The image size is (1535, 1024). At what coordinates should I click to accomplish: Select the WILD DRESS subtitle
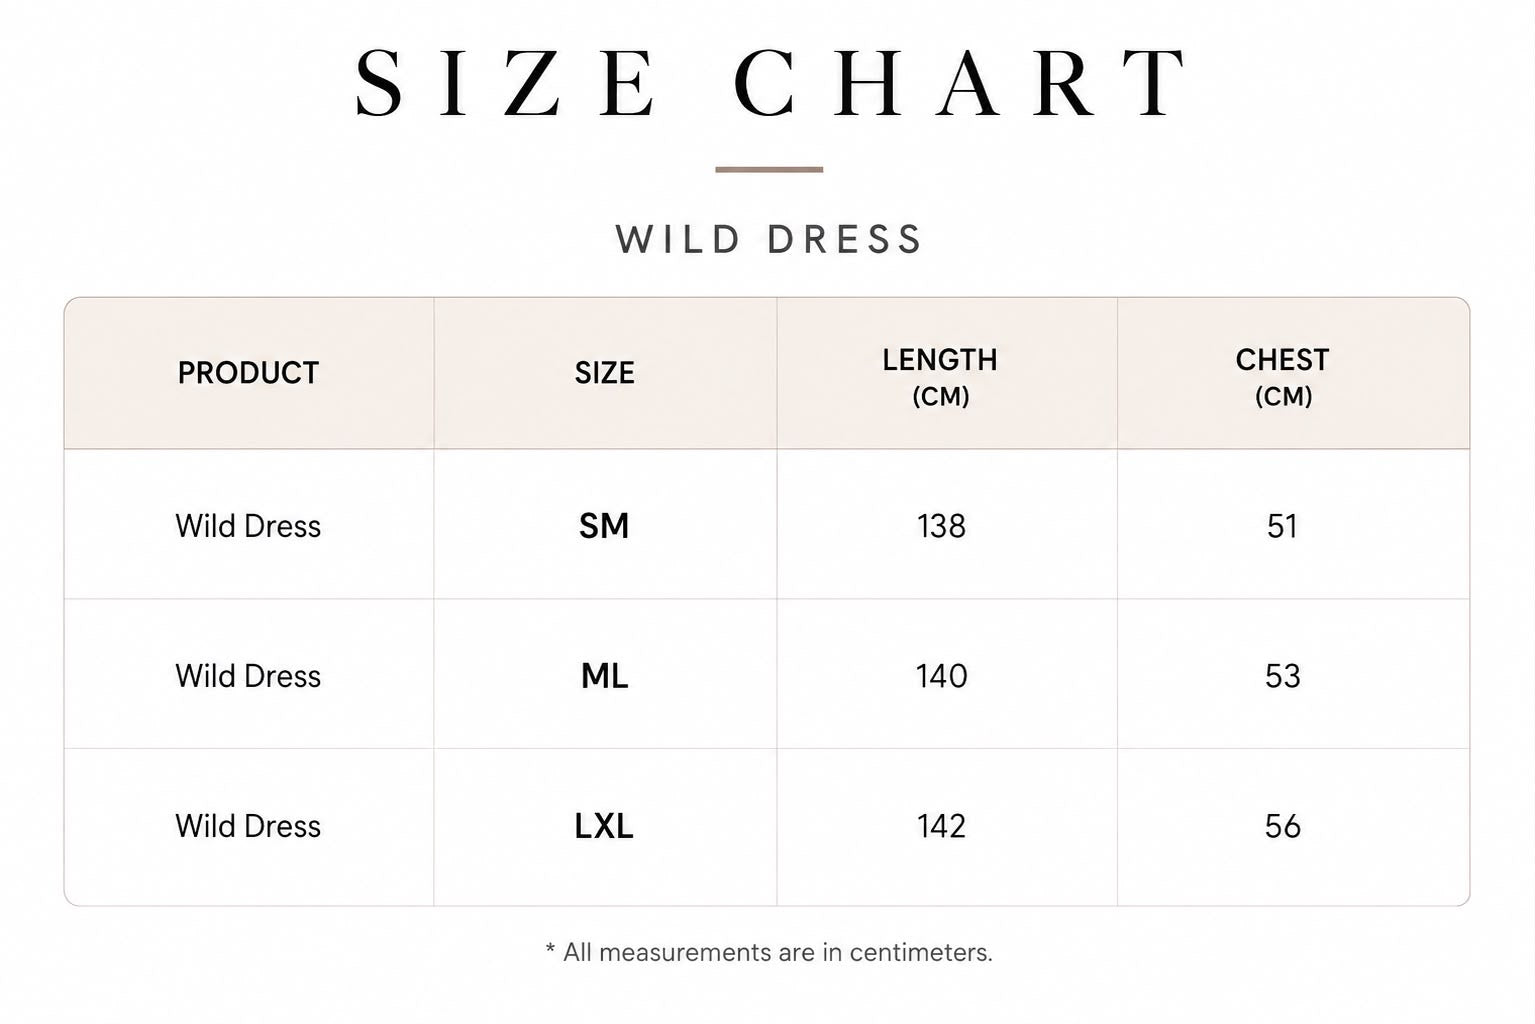(x=769, y=240)
